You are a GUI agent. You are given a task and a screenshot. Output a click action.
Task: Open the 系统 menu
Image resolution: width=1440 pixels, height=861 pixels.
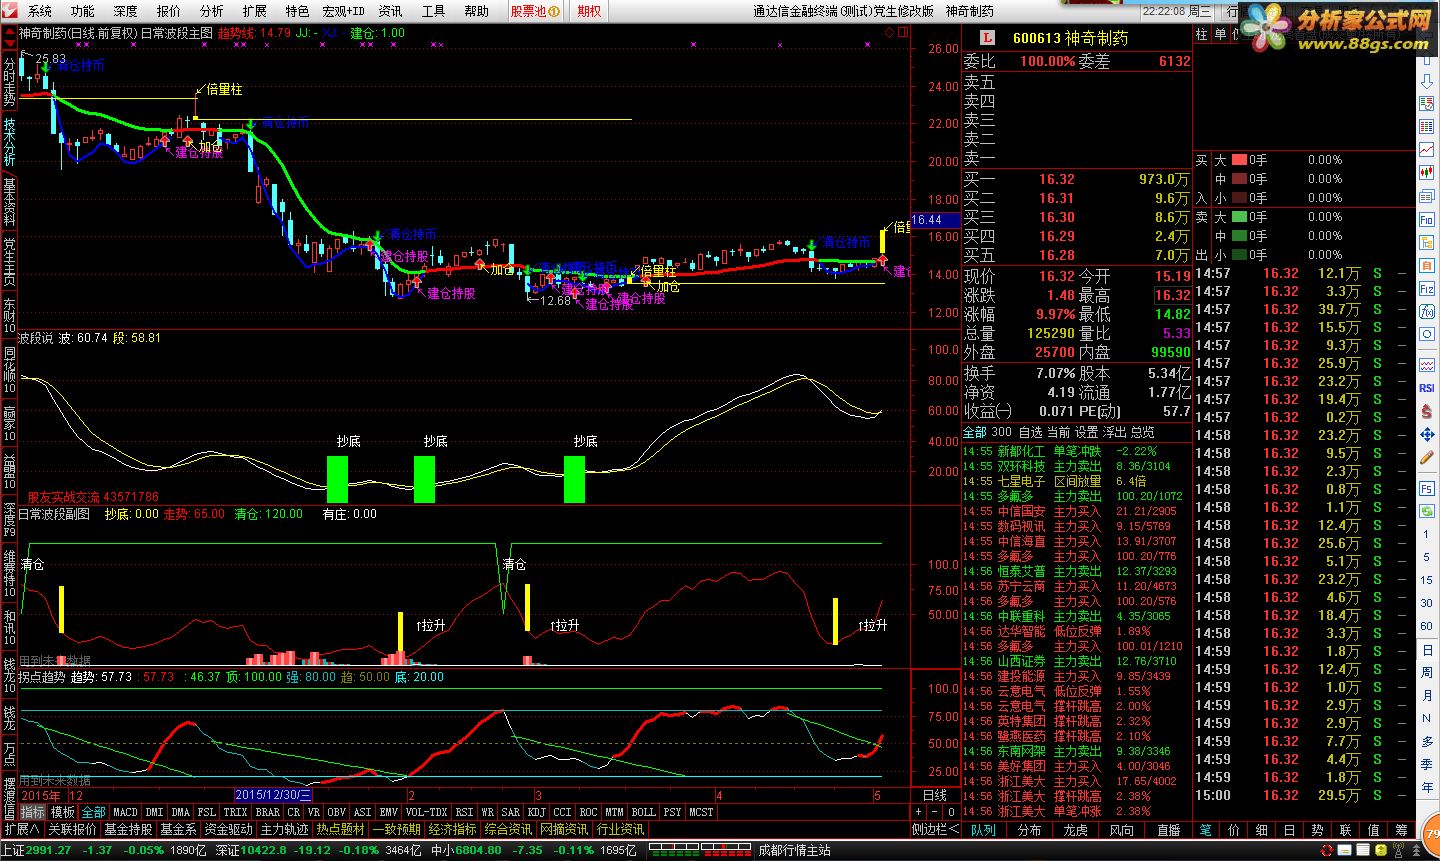click(40, 11)
